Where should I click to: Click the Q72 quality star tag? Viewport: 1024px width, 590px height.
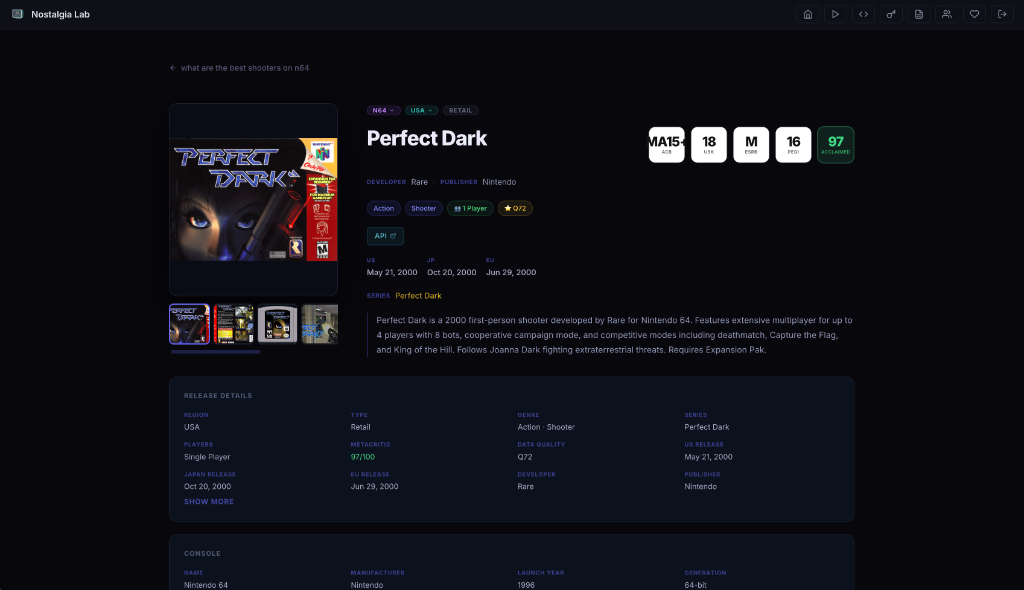(x=515, y=208)
